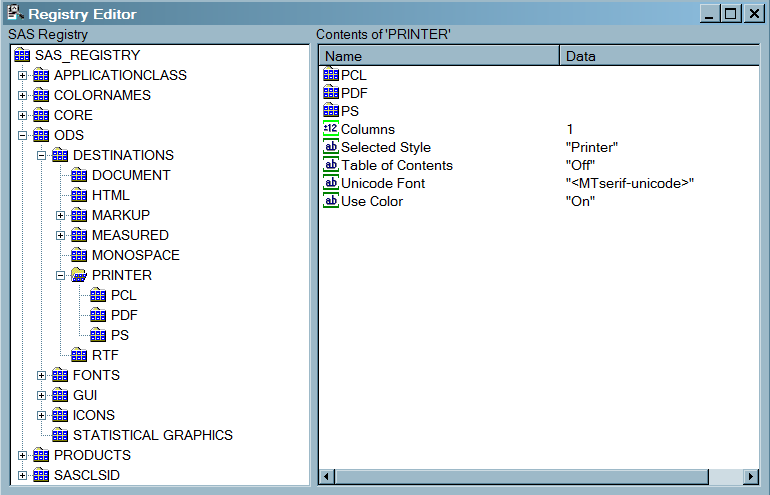This screenshot has height=495, width=770.
Task: Click the Unicode Font string value icon
Action: click(x=331, y=183)
